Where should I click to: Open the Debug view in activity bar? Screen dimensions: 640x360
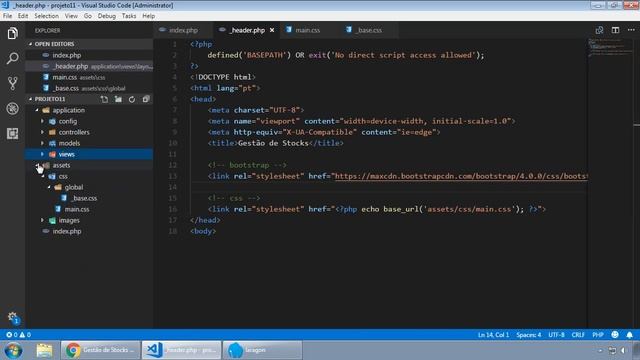(x=12, y=109)
